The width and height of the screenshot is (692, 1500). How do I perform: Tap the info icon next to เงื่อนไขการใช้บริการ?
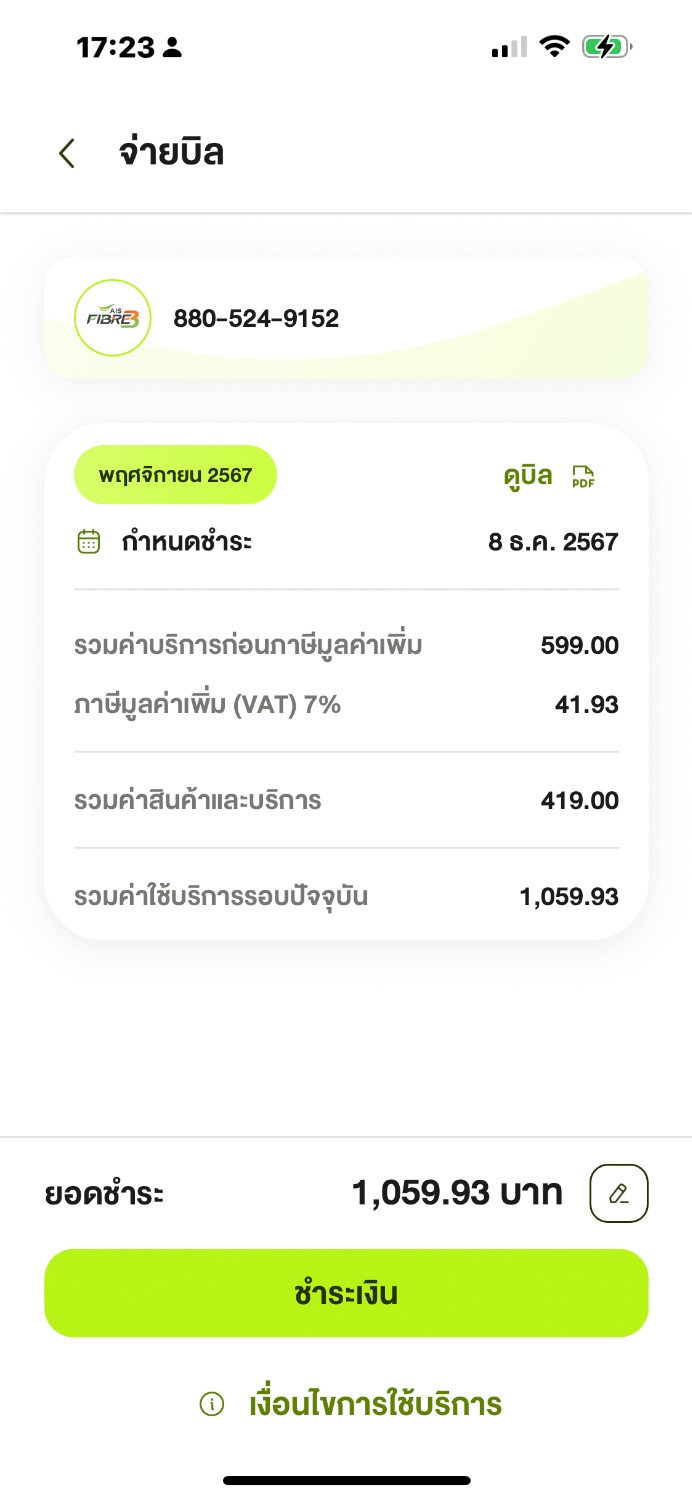point(212,1404)
